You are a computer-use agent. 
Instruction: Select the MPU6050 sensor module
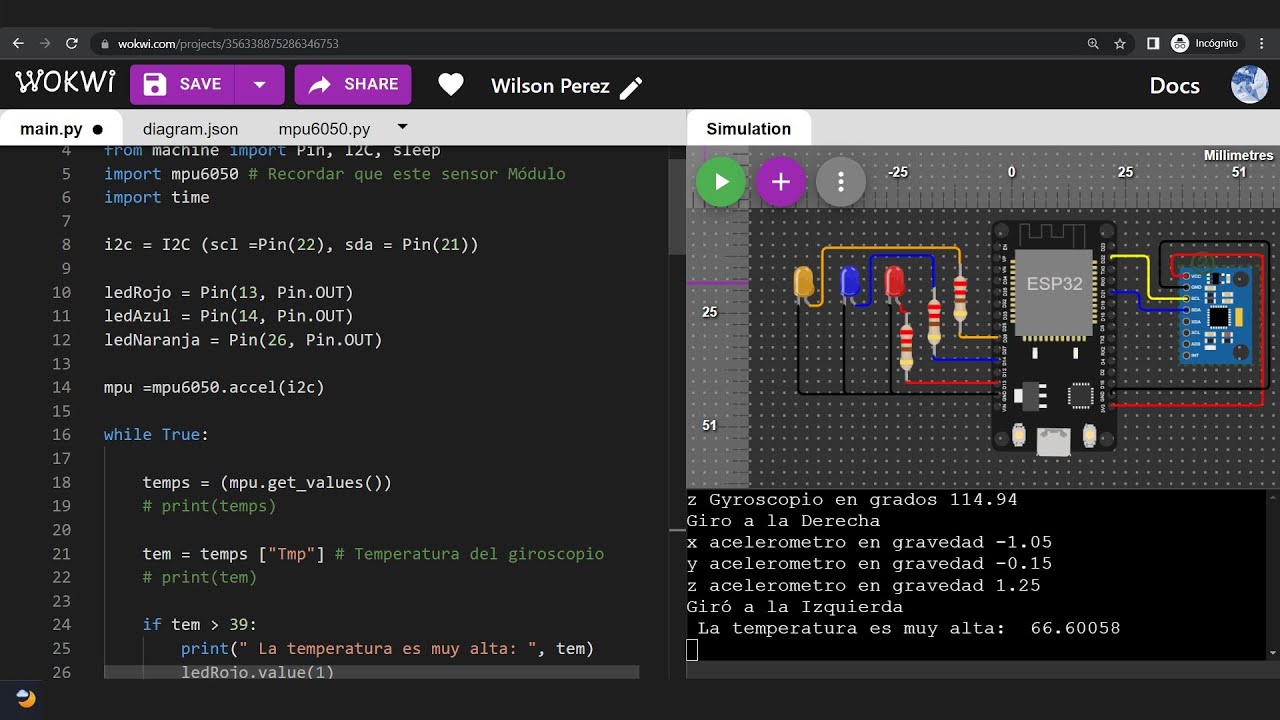coord(1215,314)
